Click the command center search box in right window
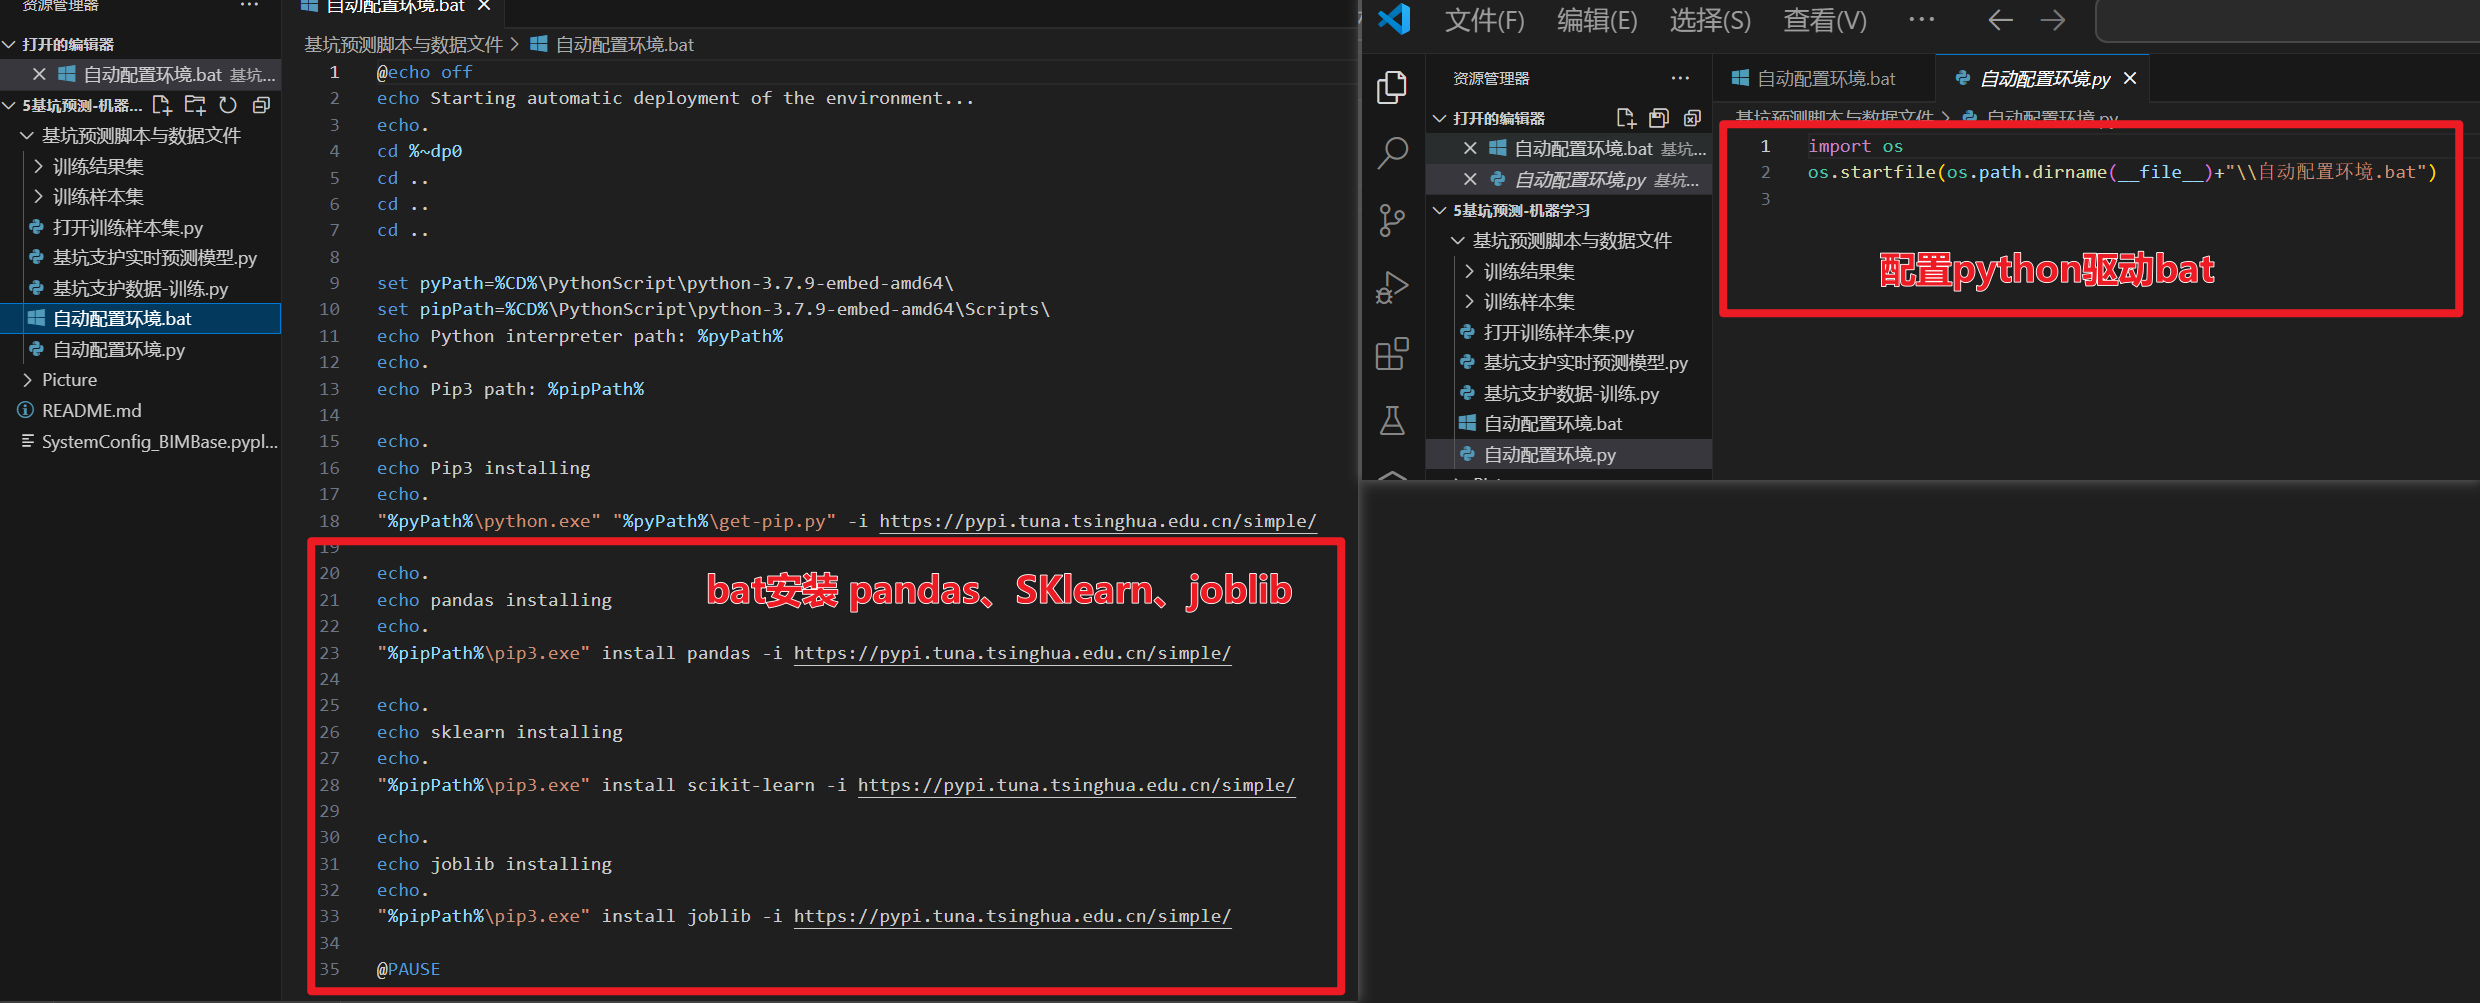 coord(2287,21)
